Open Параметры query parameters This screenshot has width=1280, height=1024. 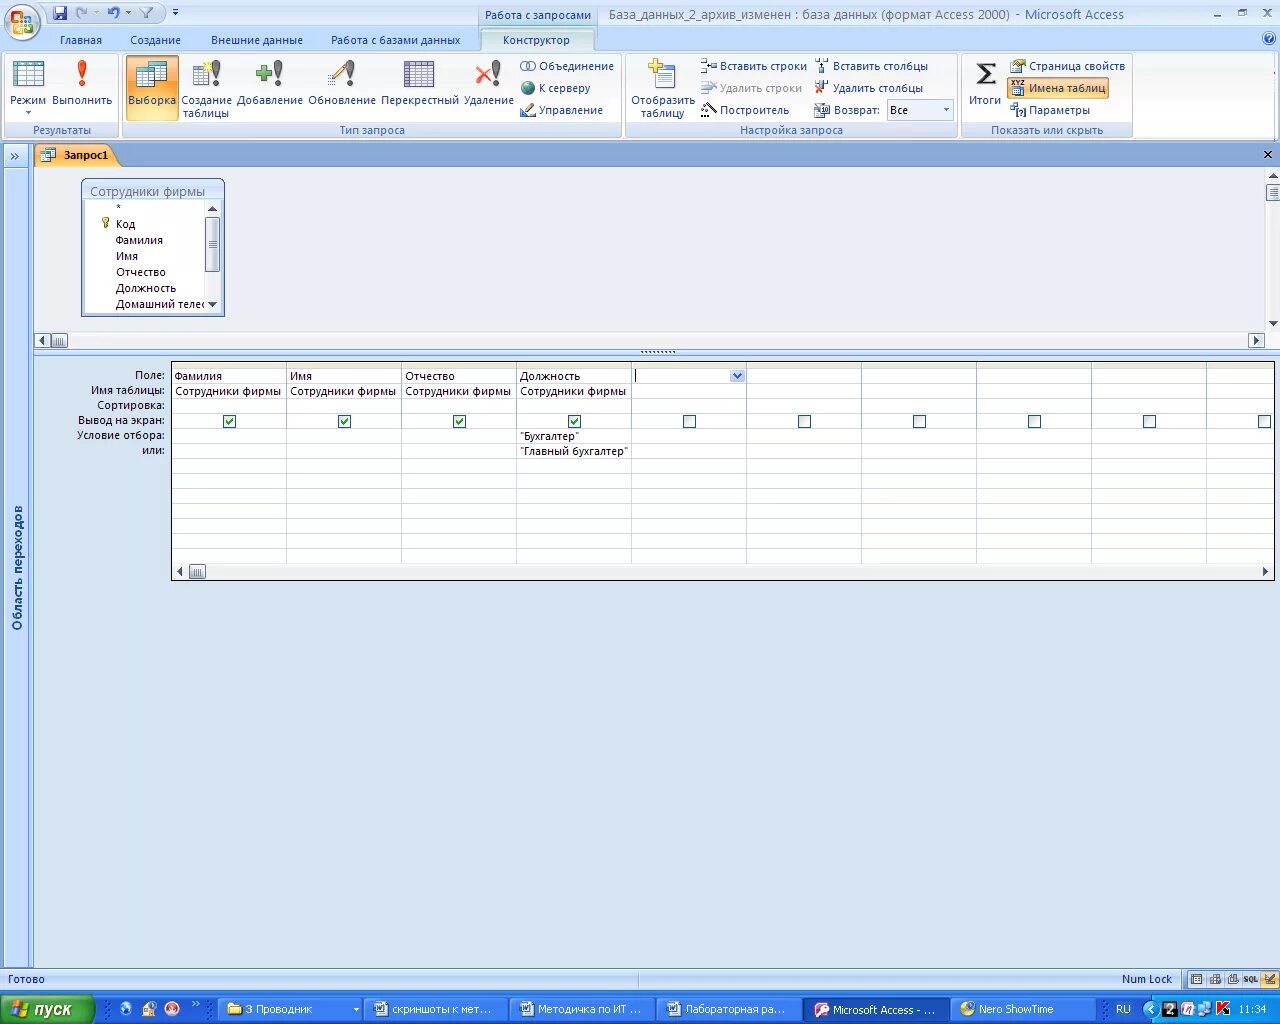pos(1050,110)
